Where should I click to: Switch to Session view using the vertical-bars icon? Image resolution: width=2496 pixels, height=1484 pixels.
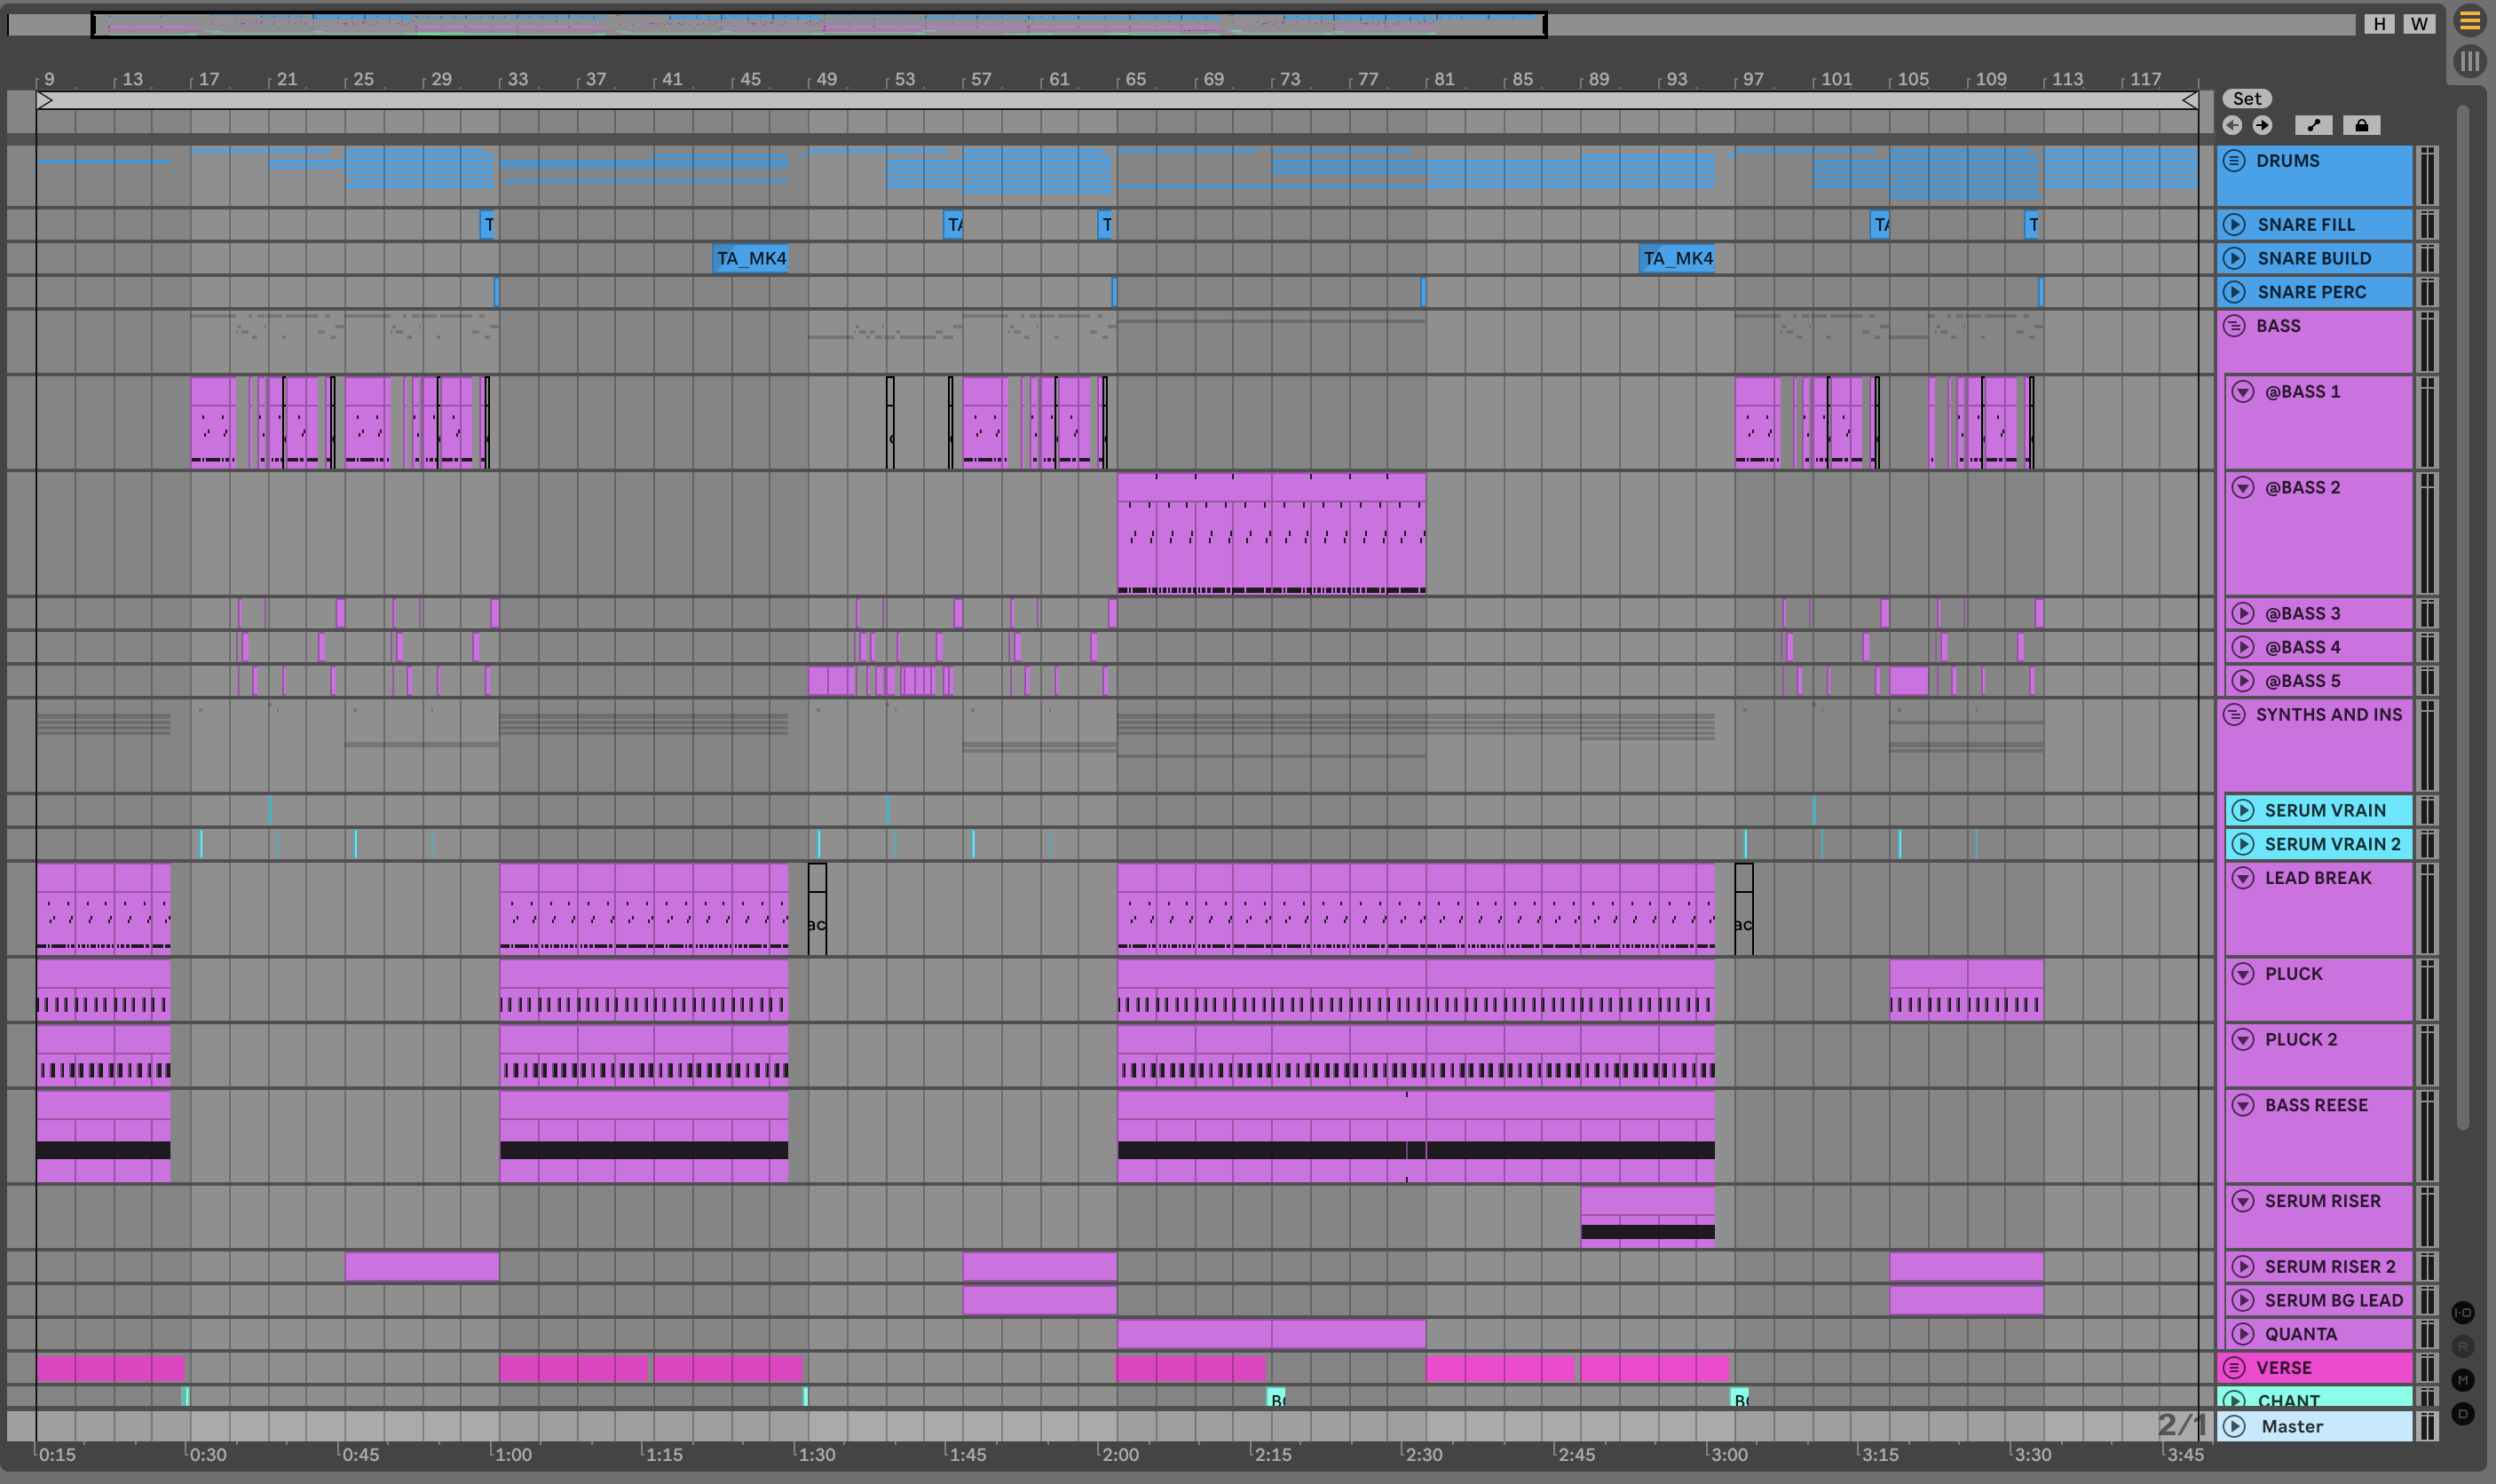(x=2469, y=61)
